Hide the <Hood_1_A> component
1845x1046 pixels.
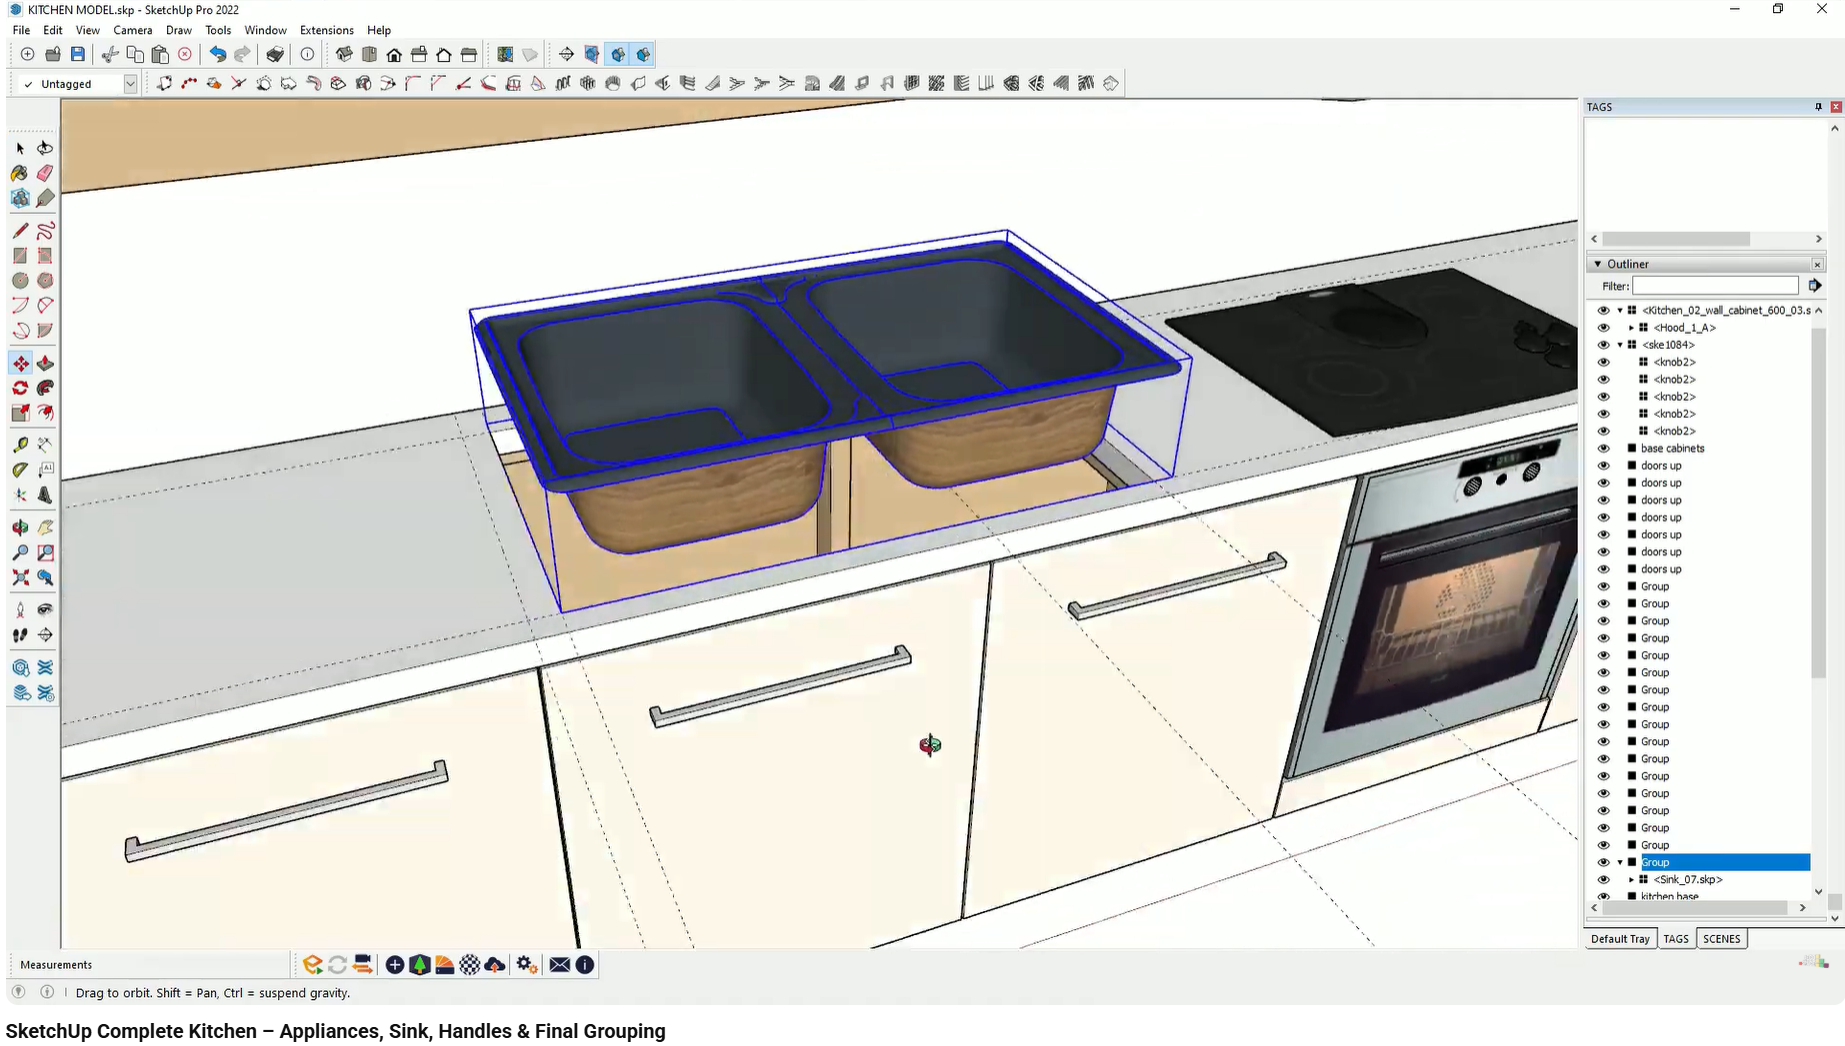[1604, 327]
